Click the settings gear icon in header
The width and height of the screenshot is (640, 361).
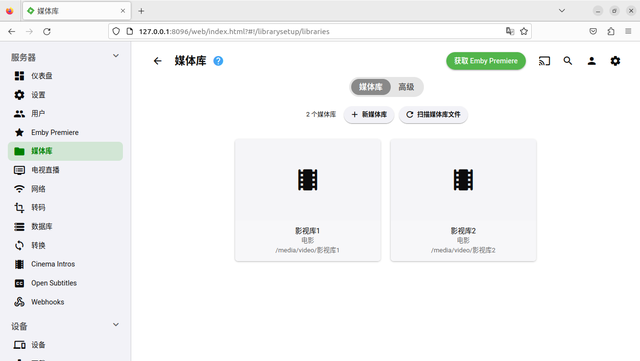pos(615,61)
